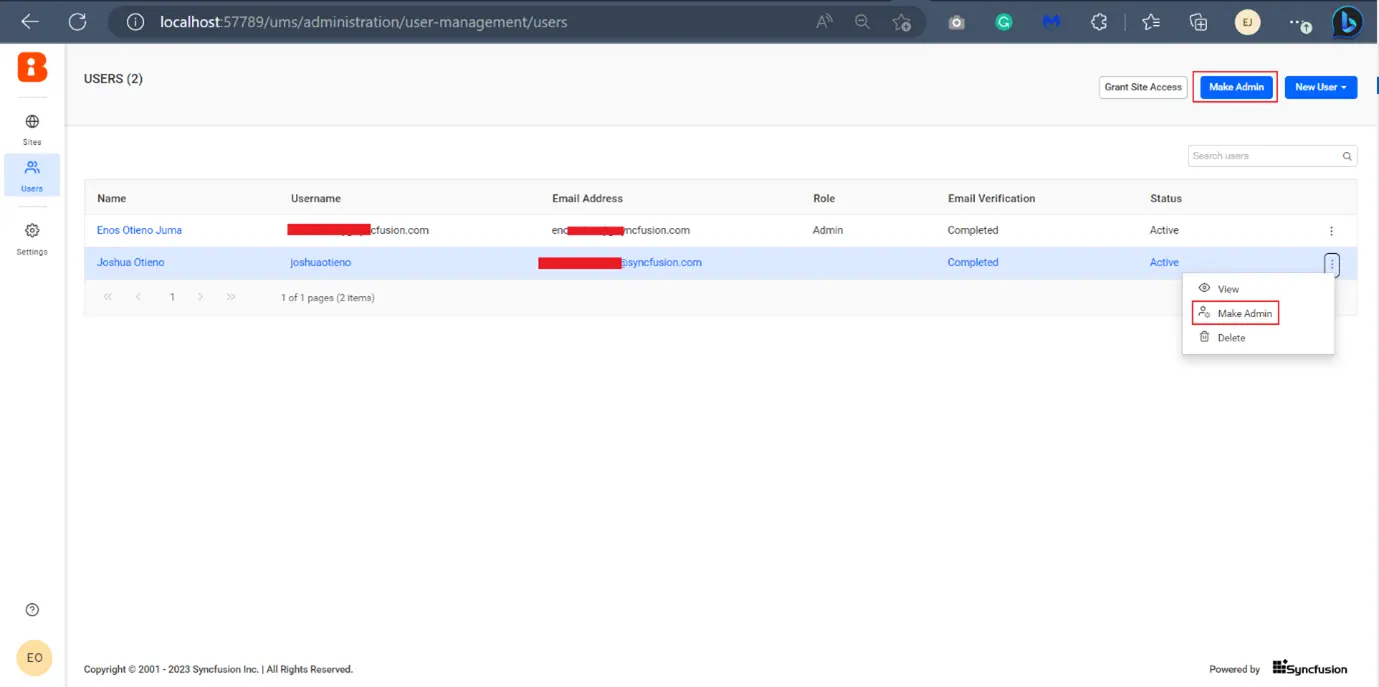Sort by Email Address column header
Viewport: 1379px width, 687px height.
click(x=587, y=198)
